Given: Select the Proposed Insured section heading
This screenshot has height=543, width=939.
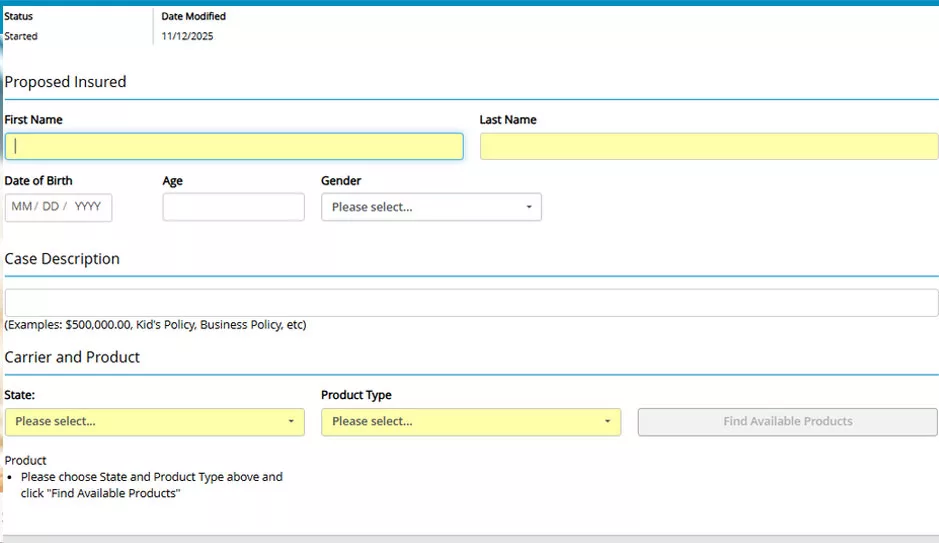Looking at the screenshot, I should (x=65, y=82).
